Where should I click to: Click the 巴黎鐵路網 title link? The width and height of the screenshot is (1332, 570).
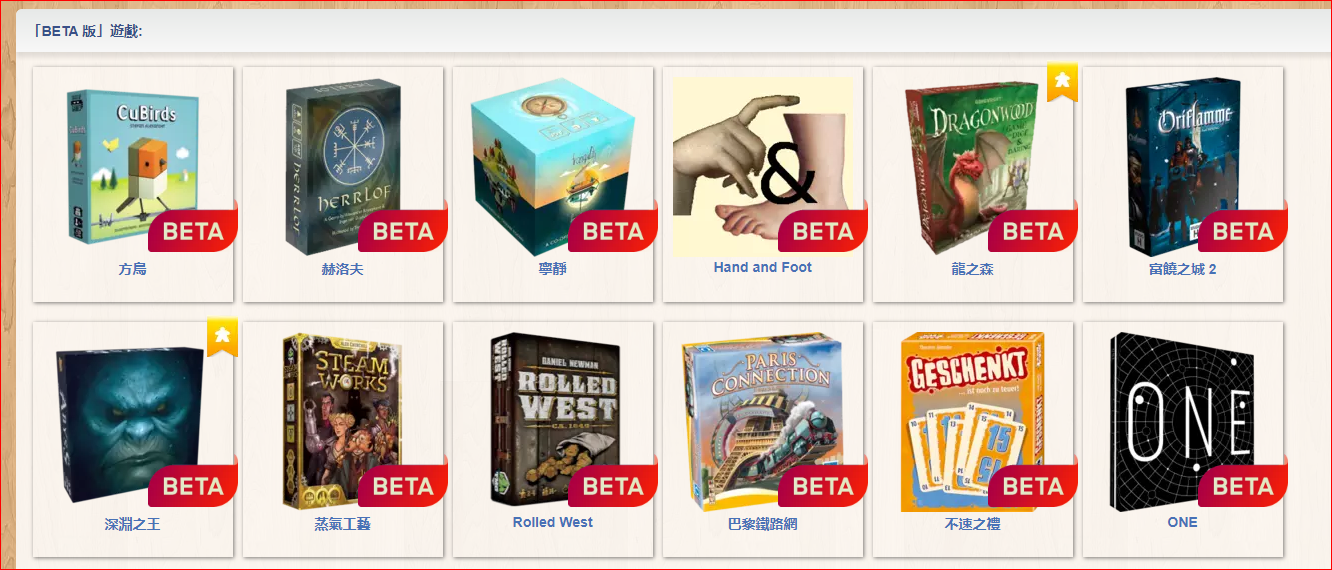click(x=763, y=524)
